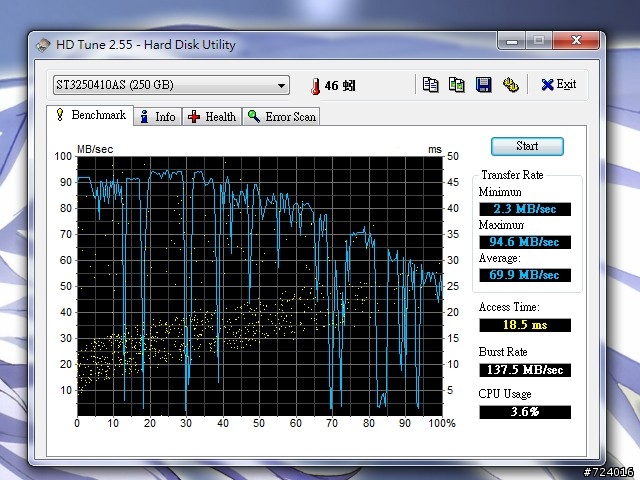
Task: Click the CPU Usage value 3.6%
Action: [525, 412]
